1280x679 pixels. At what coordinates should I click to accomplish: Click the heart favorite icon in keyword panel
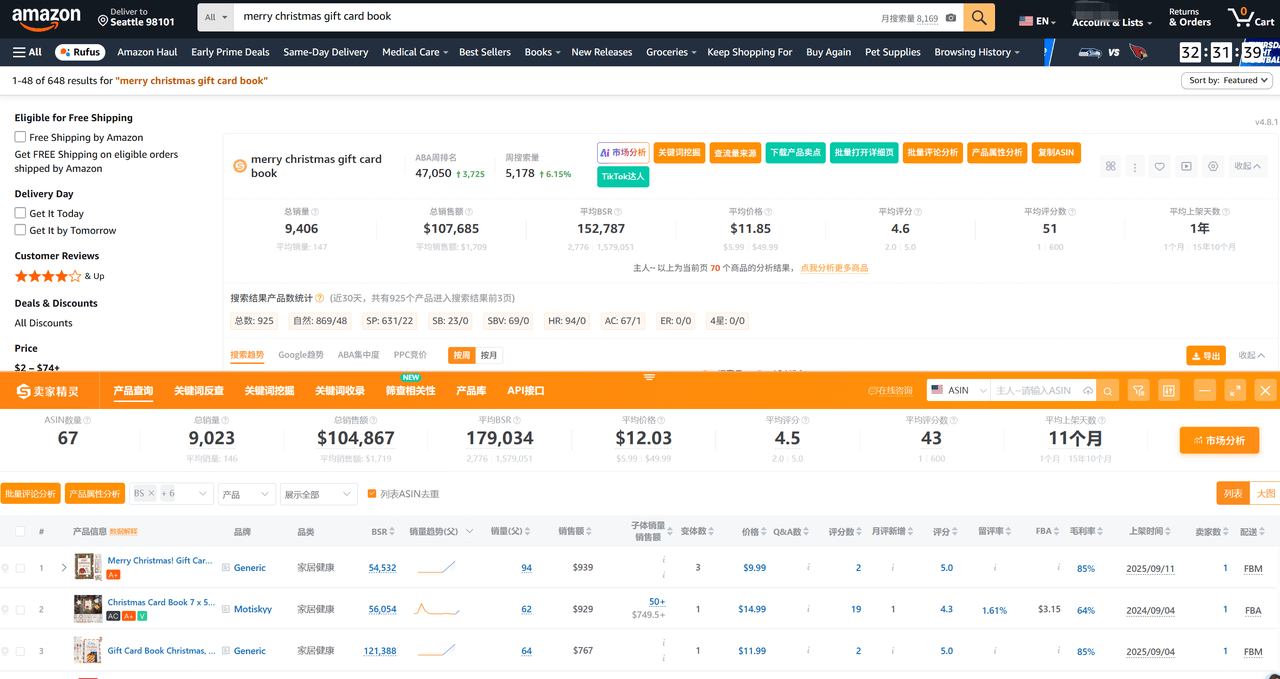[x=1159, y=167]
